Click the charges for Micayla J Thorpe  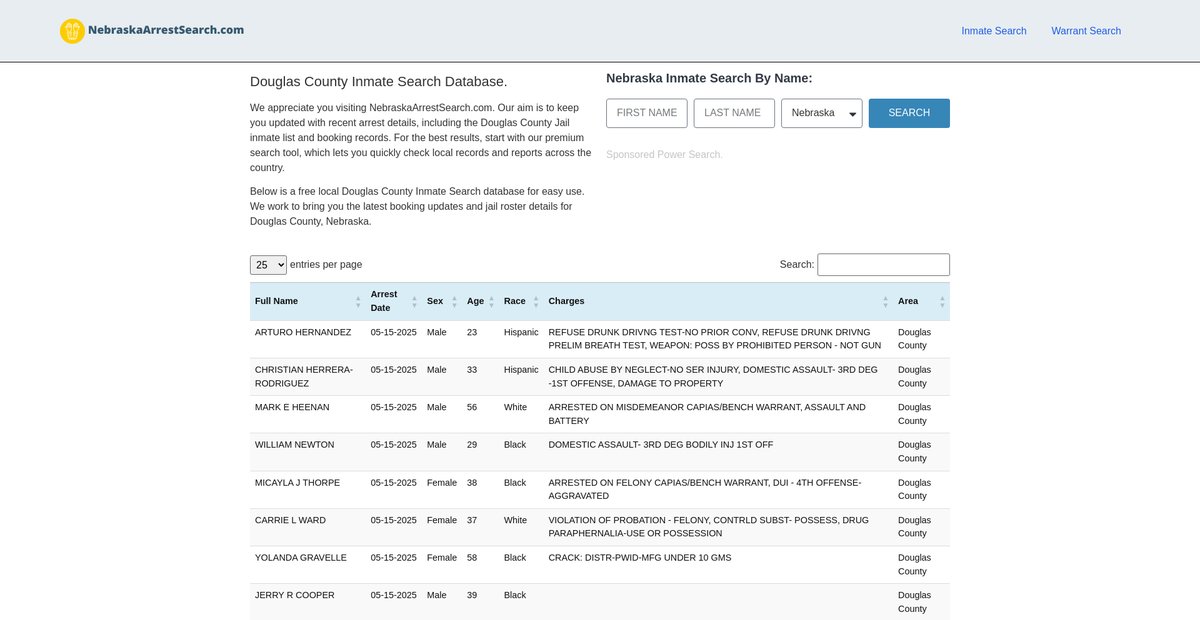(705, 489)
